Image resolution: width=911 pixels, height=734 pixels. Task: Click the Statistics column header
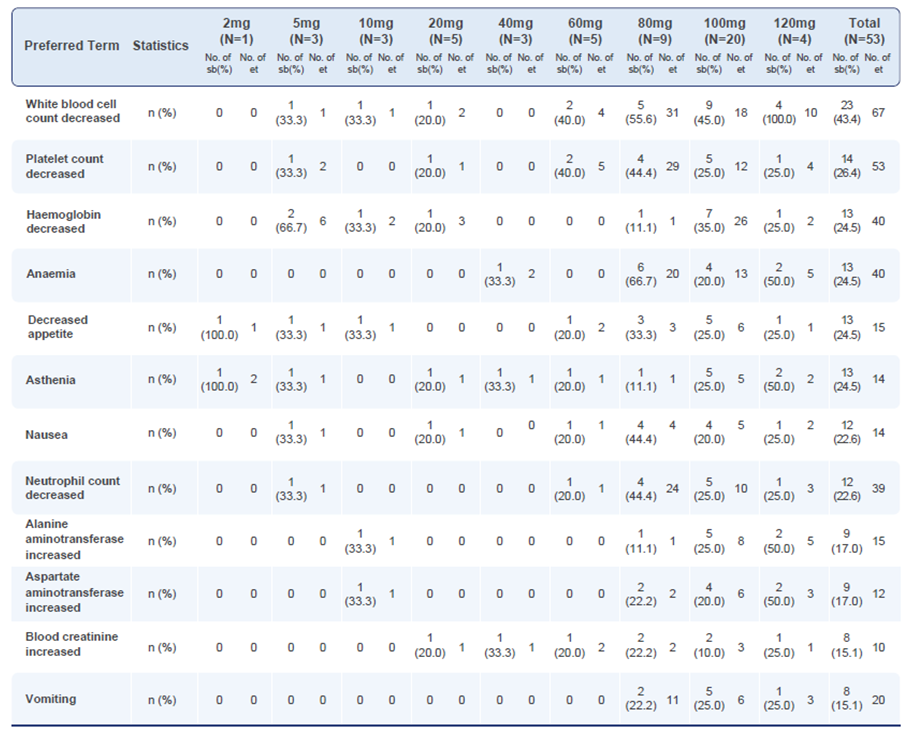point(160,46)
